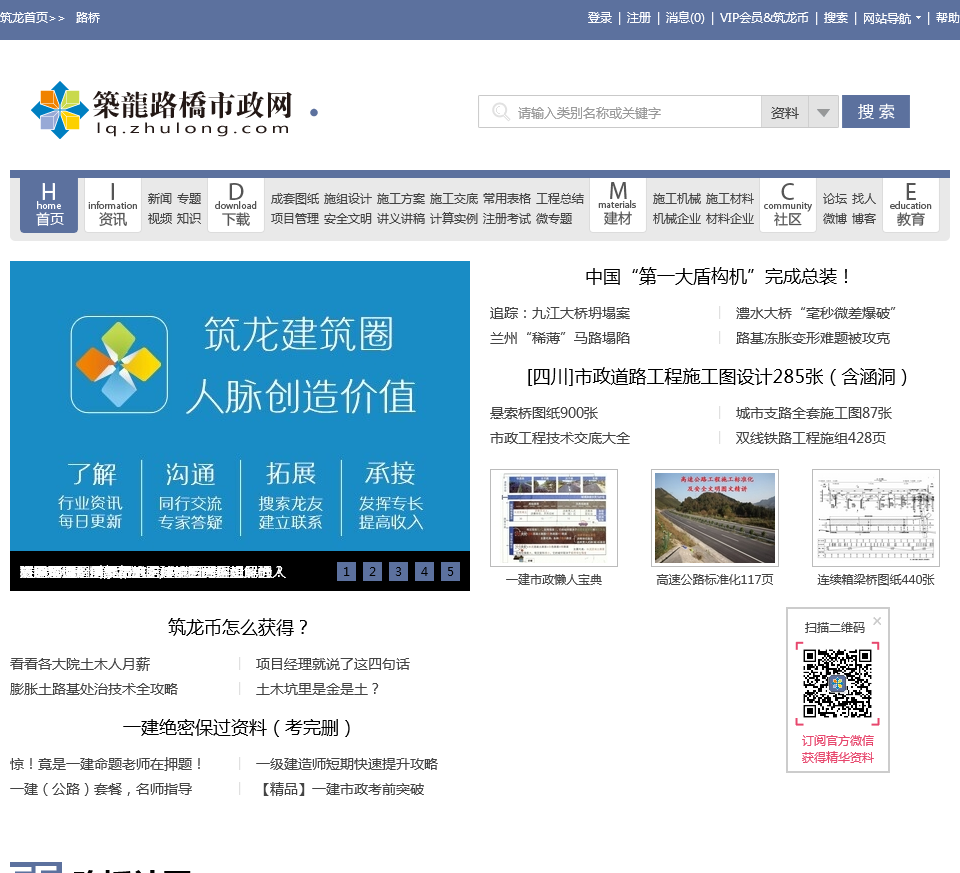Select the E education 教育 nav tab
960x873 pixels.
pyautogui.click(x=910, y=205)
